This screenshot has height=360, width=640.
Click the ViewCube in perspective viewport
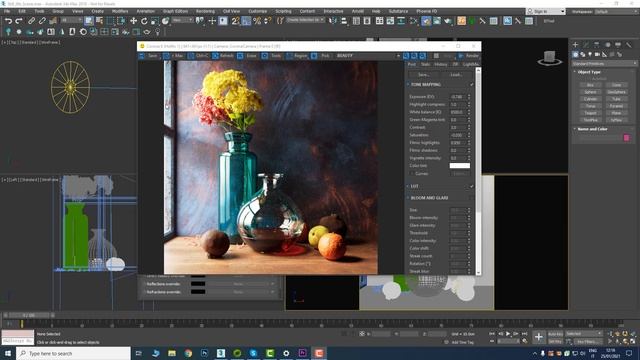(549, 58)
